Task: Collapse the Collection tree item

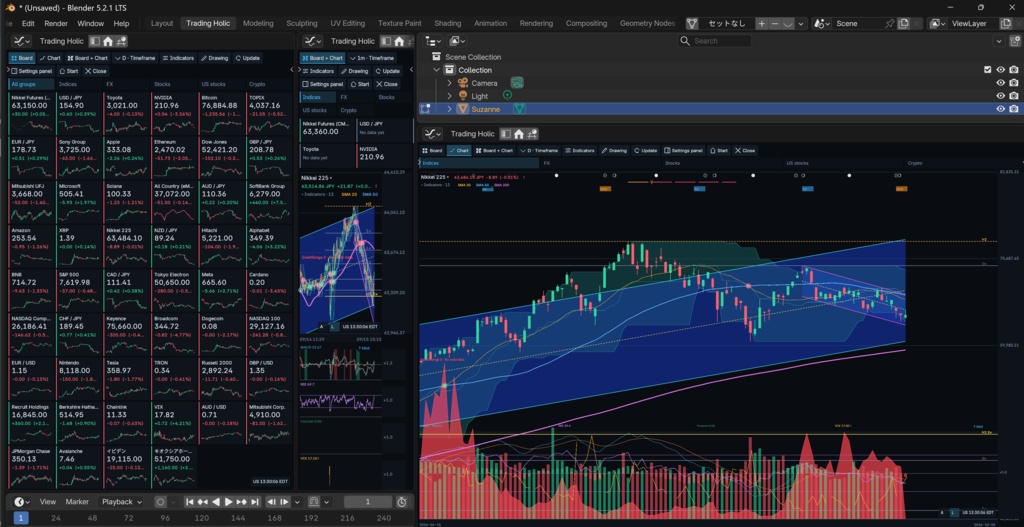Action: (x=436, y=70)
